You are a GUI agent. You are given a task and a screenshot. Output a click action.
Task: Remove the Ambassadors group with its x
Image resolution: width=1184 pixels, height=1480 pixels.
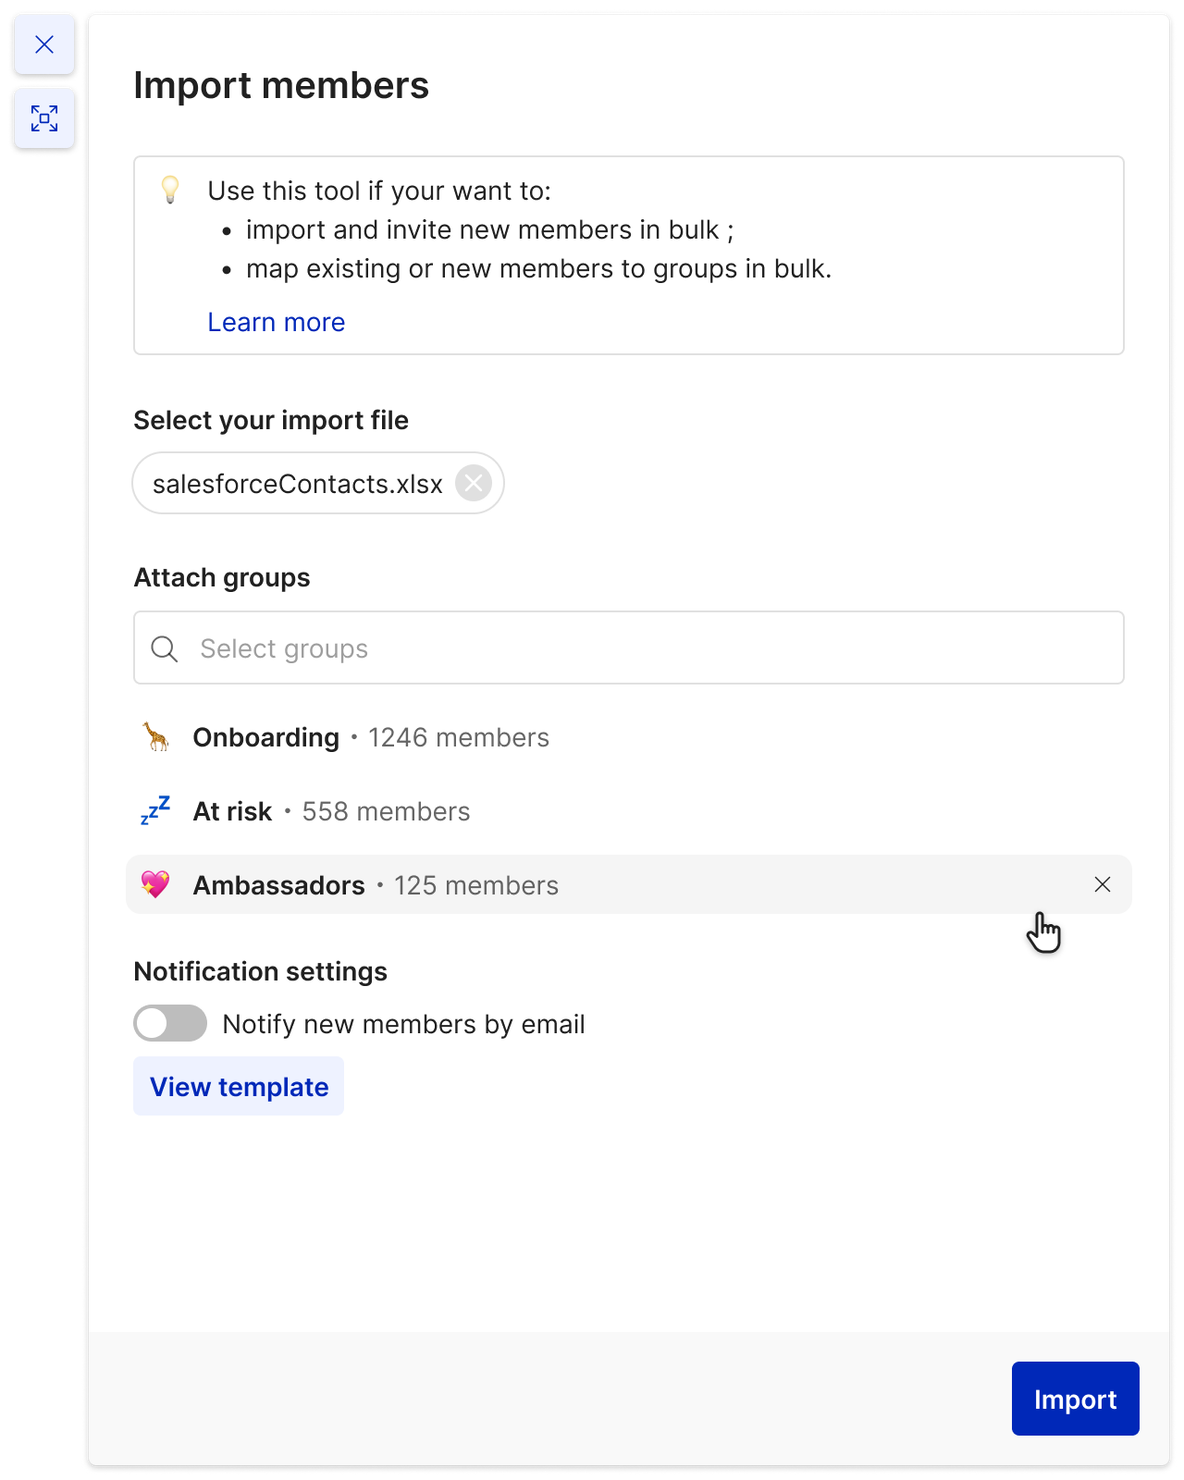[x=1102, y=884]
